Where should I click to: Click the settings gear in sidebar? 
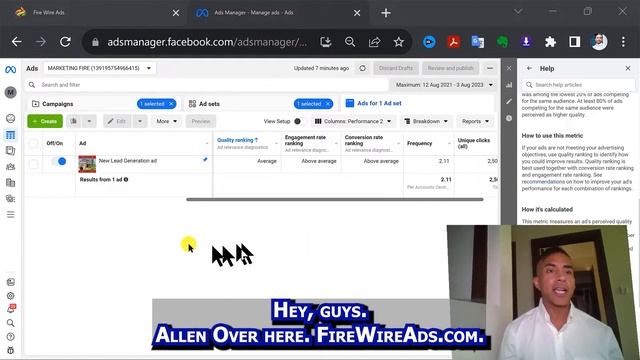11,296
